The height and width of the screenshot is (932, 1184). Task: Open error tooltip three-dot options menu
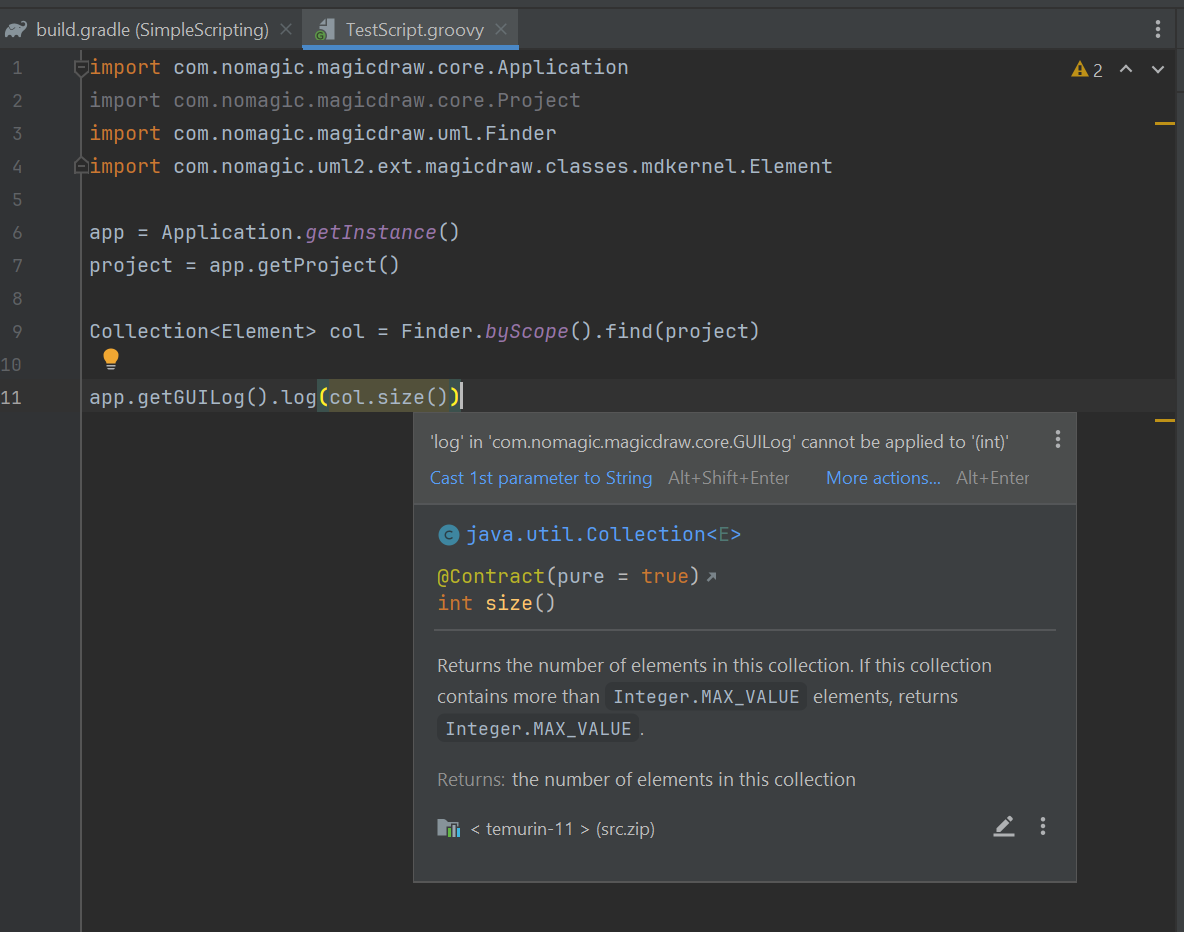1057,440
